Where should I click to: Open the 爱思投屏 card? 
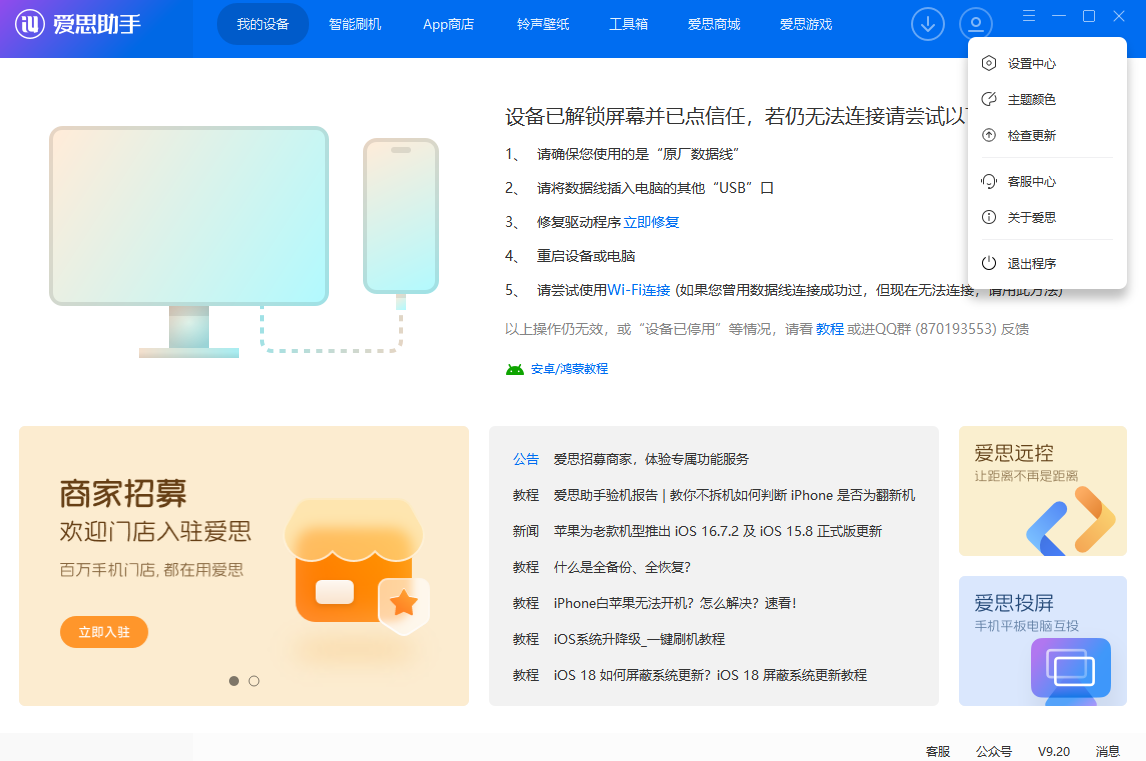coord(1042,641)
